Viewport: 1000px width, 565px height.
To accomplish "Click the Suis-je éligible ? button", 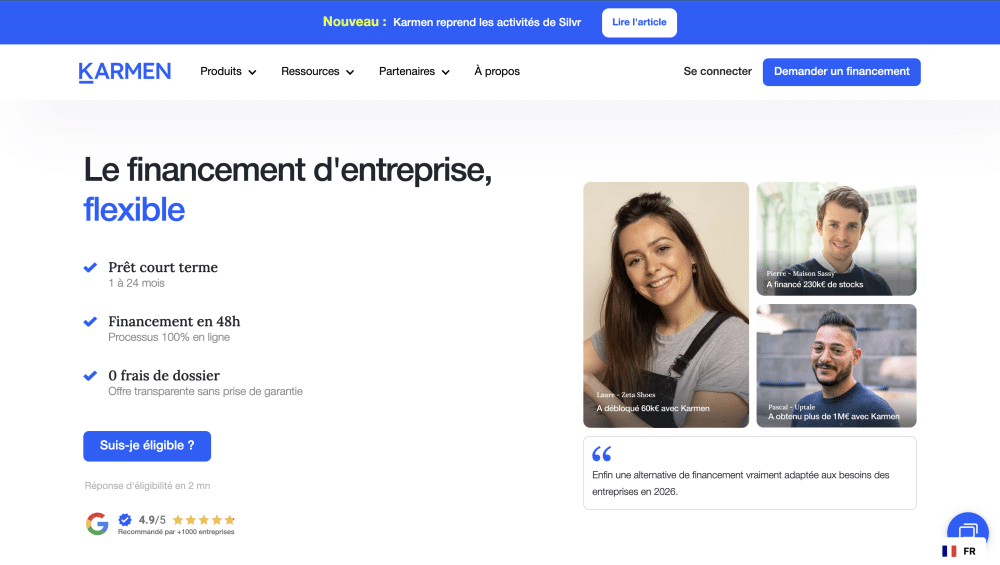I will 147,446.
